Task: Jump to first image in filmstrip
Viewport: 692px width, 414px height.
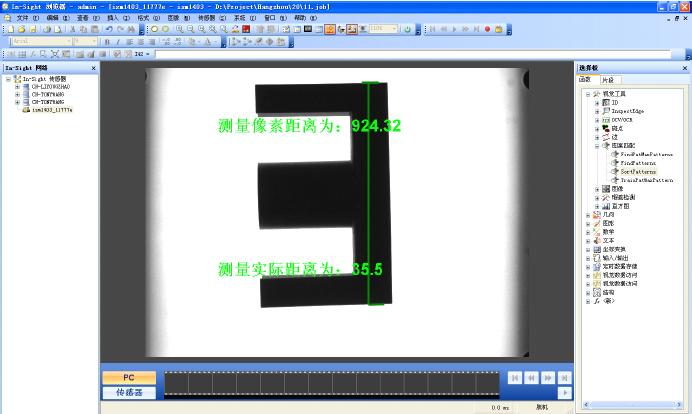Action: (x=514, y=378)
